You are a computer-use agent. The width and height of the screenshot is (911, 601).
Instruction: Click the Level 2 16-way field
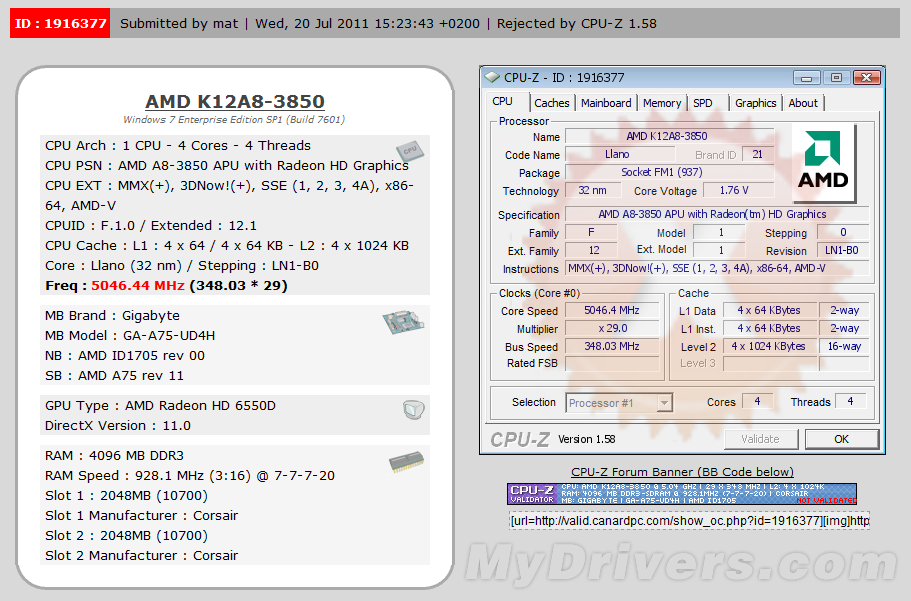point(844,346)
